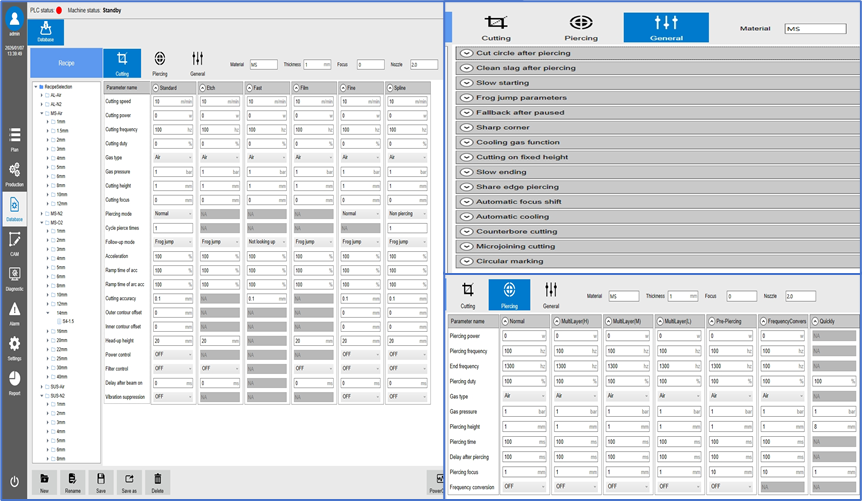Open the Report pie chart icon

[14, 383]
